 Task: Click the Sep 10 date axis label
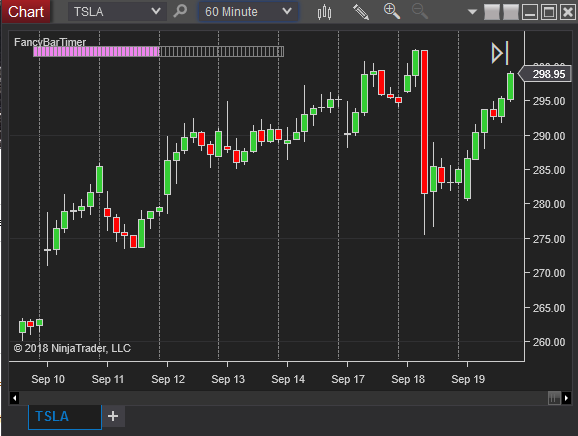pyautogui.click(x=48, y=379)
